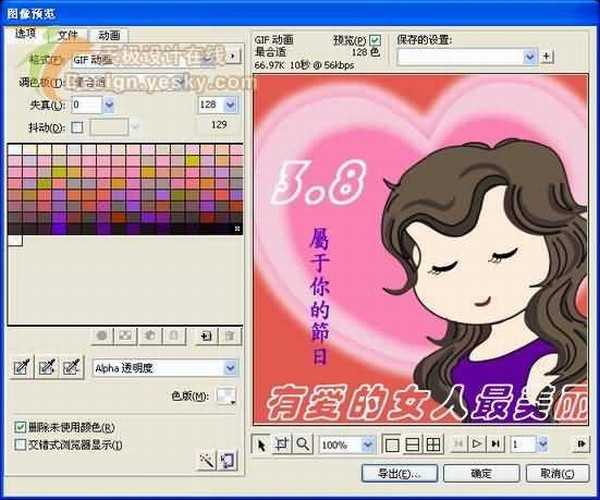This screenshot has width=600, height=500.
Task: Click the transparent toggle button under palette
Action: click(126, 336)
